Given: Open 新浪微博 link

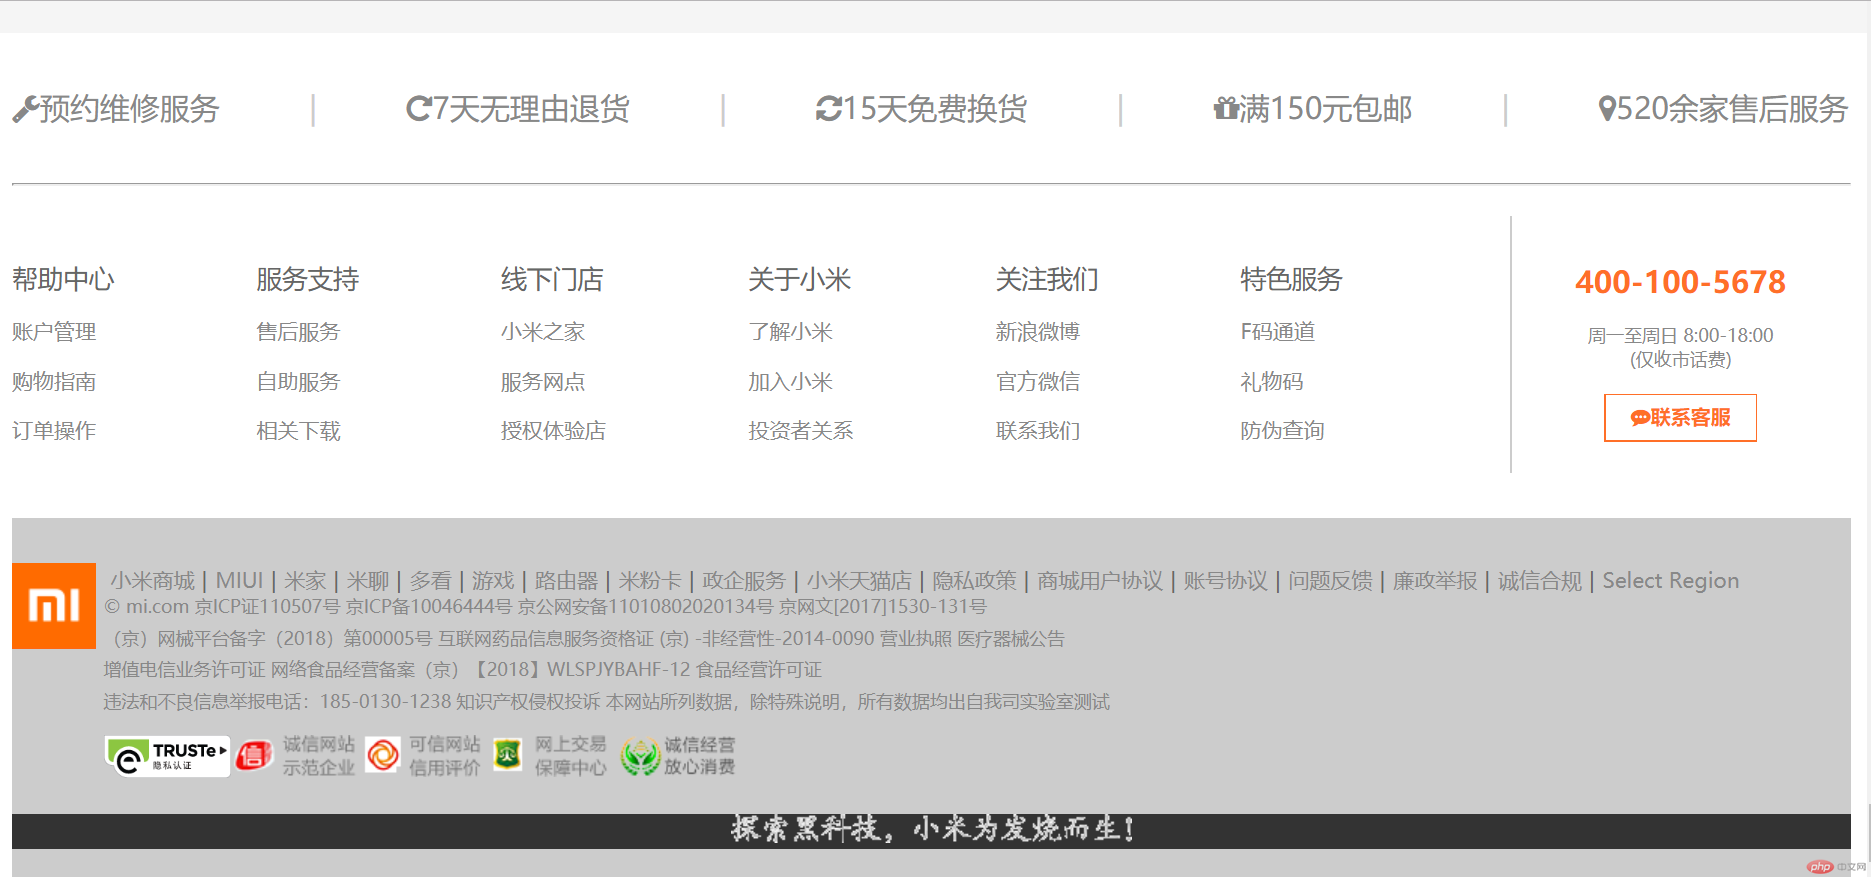Looking at the screenshot, I should click(1038, 332).
